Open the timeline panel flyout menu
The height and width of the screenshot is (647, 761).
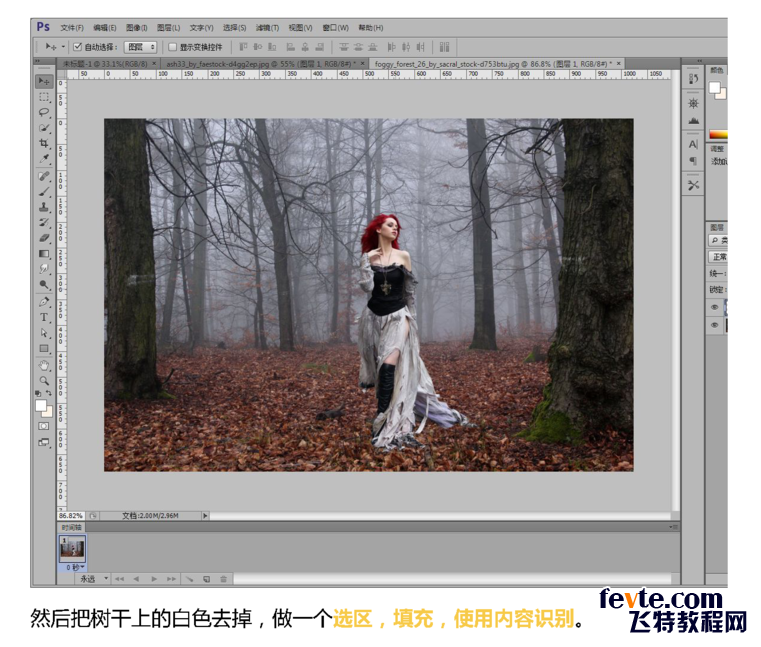tap(673, 527)
